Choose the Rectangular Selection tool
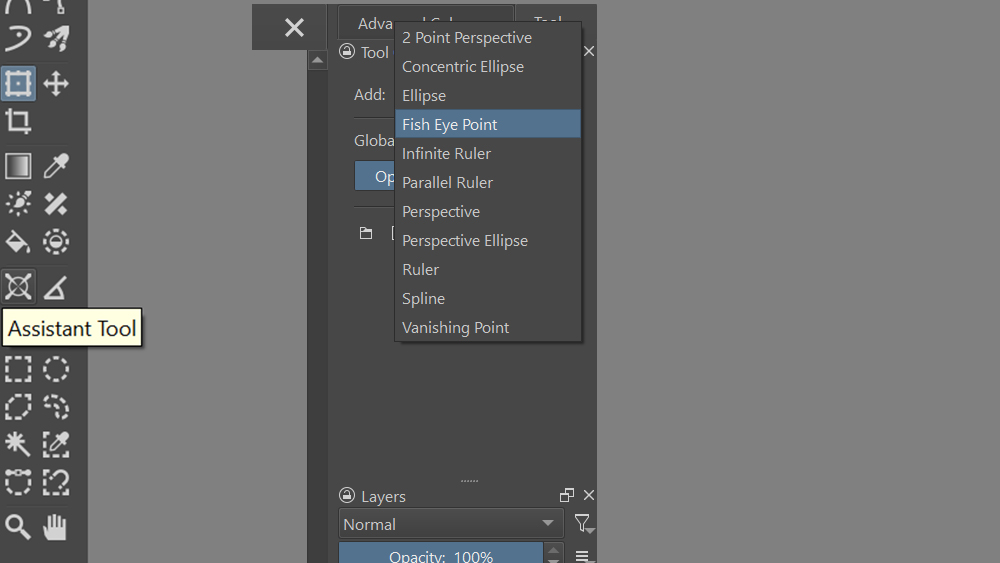1000x563 pixels. click(x=18, y=369)
